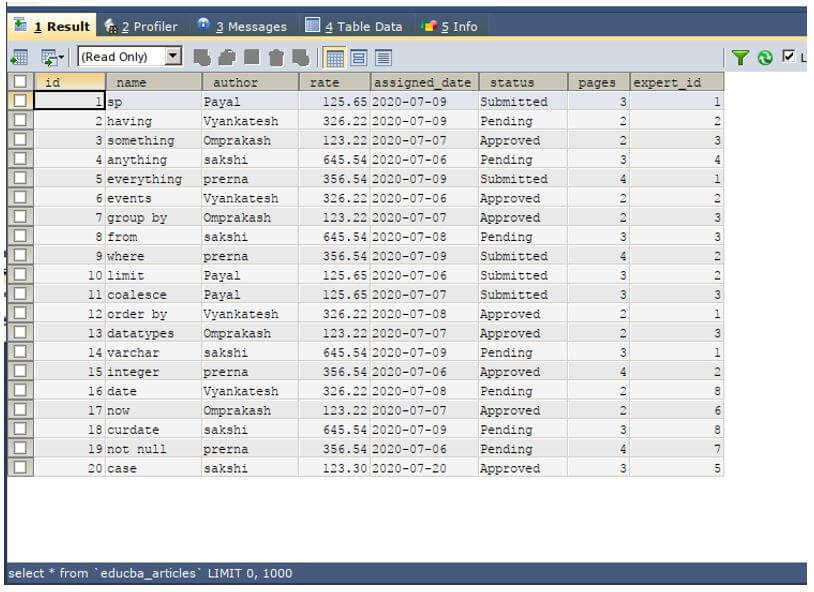Viewport: 814px width, 592px height.
Task: Switch to the 3 Messages tab
Action: [x=242, y=26]
